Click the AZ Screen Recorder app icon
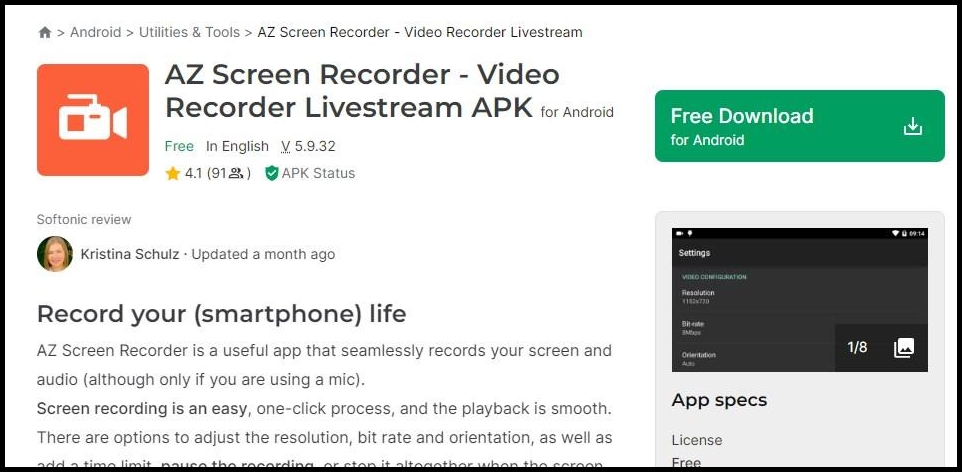This screenshot has width=962, height=472. 93,120
